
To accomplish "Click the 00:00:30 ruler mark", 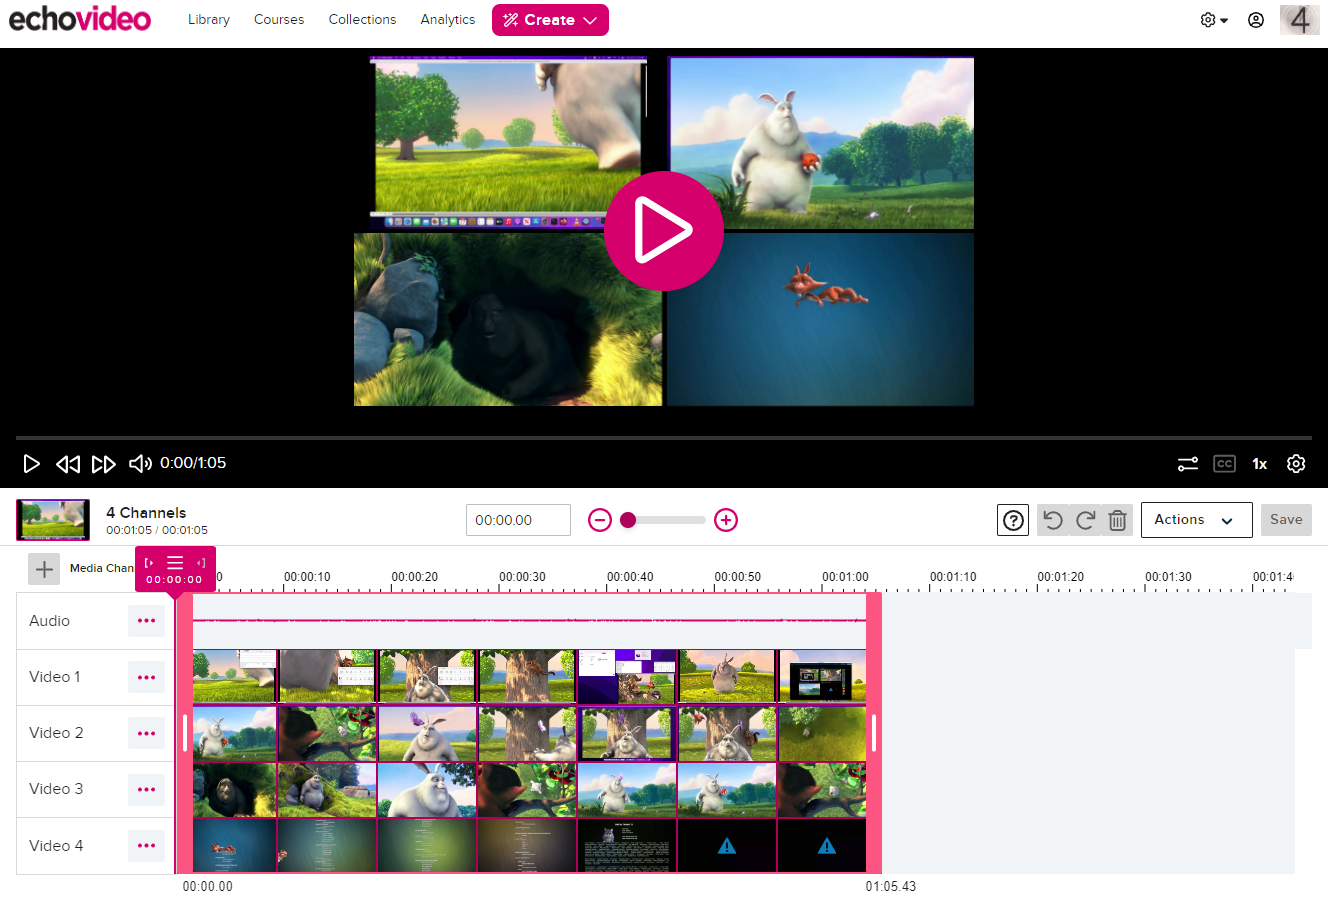I will pos(522,577).
